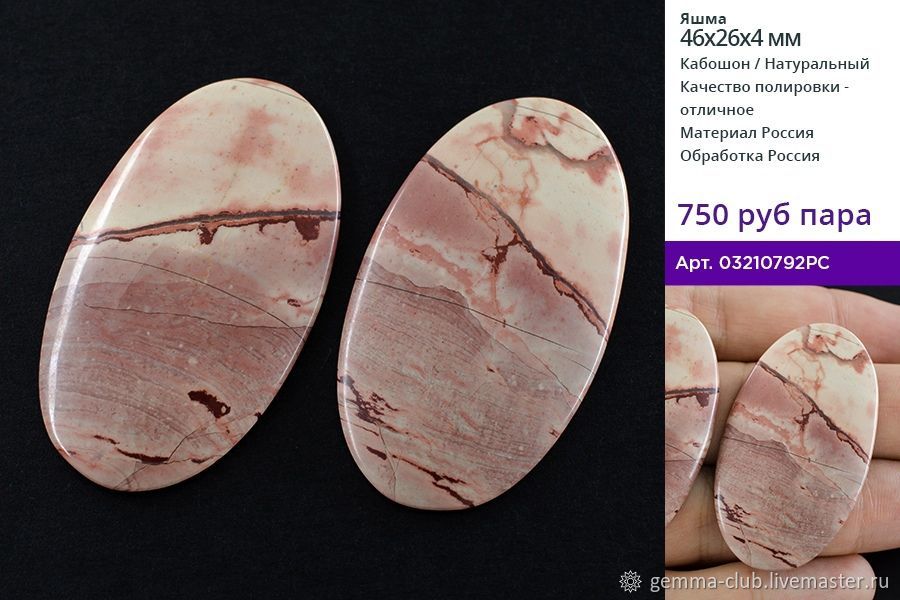The width and height of the screenshot is (900, 600).
Task: Select the 46x26x4 мм dimensions text
Action: (740, 38)
